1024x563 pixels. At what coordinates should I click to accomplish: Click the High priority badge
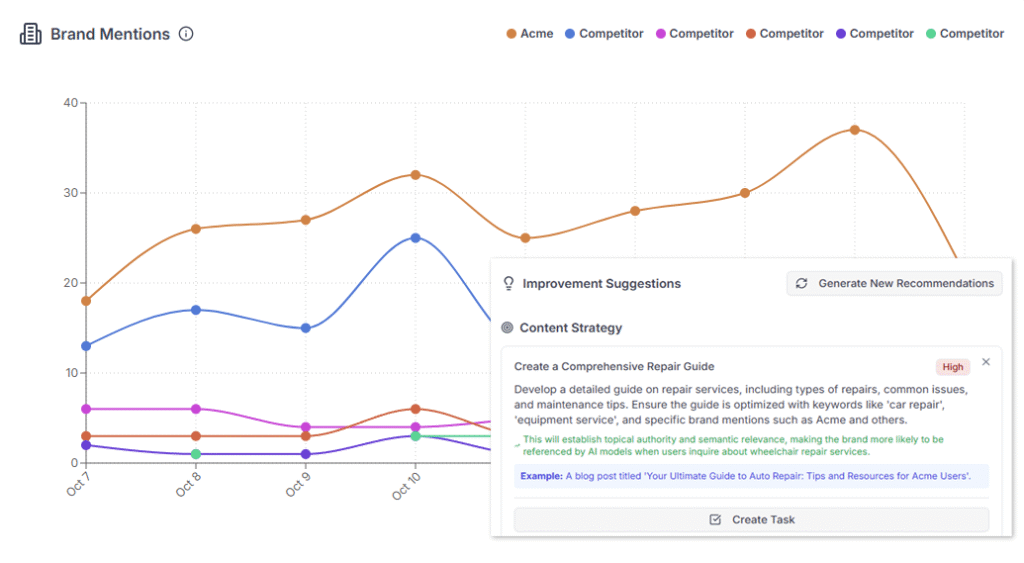click(x=953, y=367)
